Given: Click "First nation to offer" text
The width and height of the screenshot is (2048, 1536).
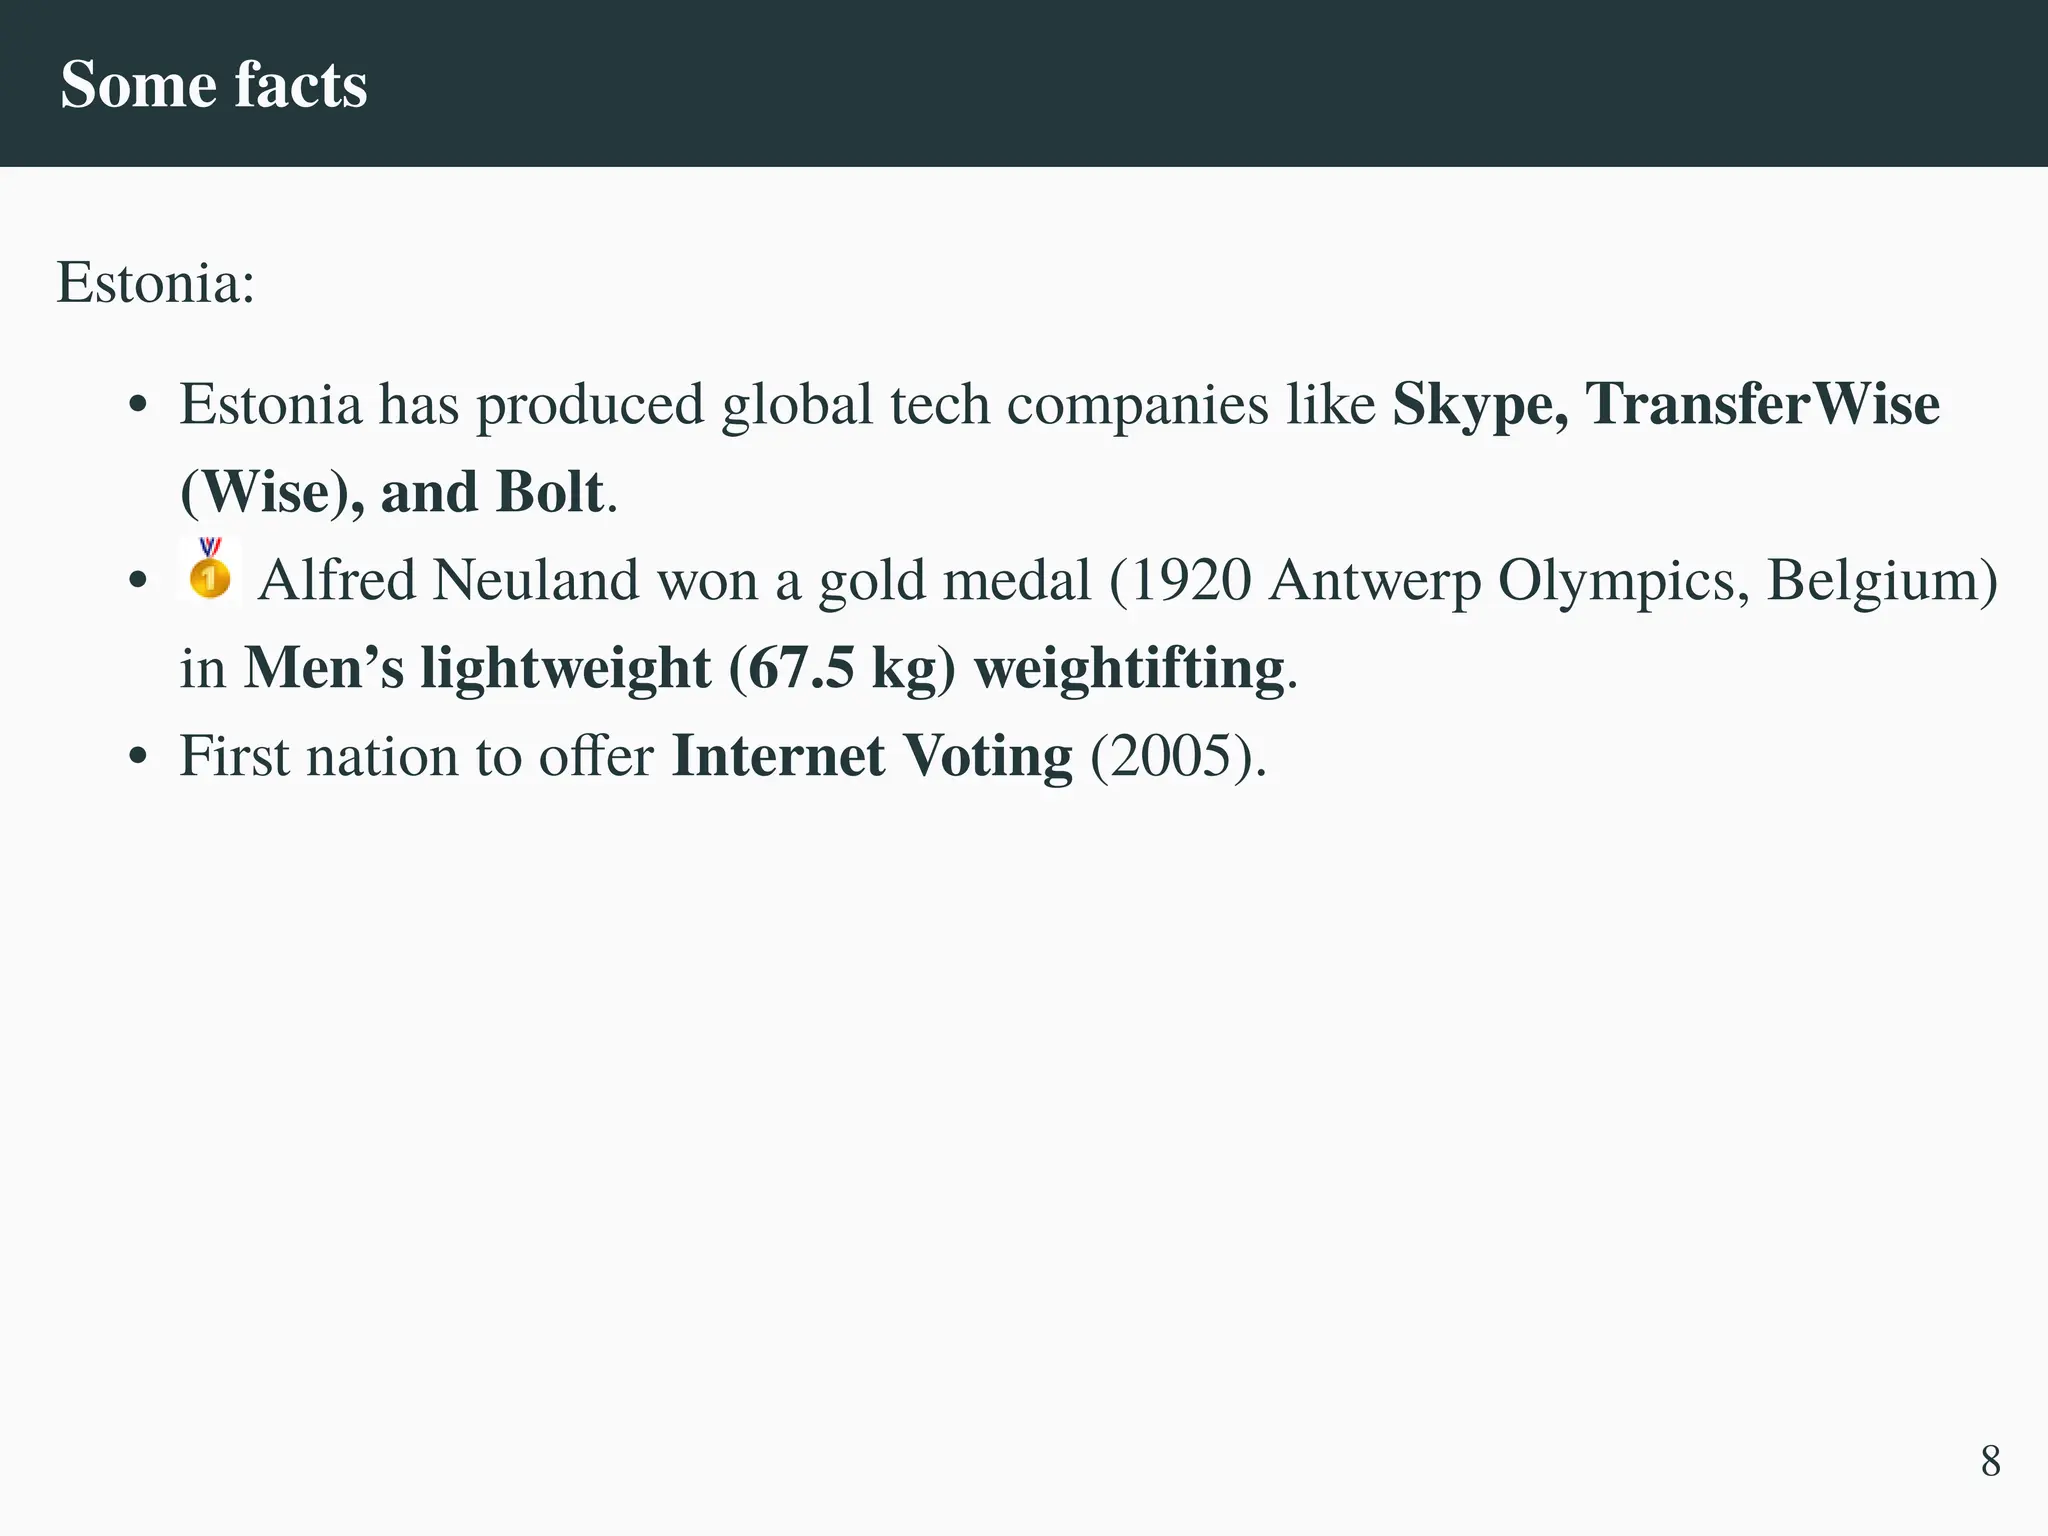Looking at the screenshot, I should (x=417, y=756).
